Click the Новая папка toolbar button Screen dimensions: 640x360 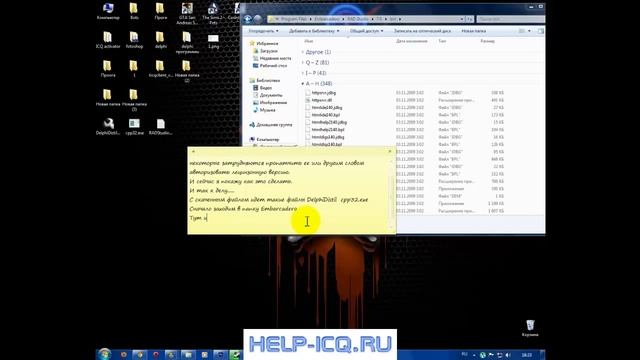[473, 31]
